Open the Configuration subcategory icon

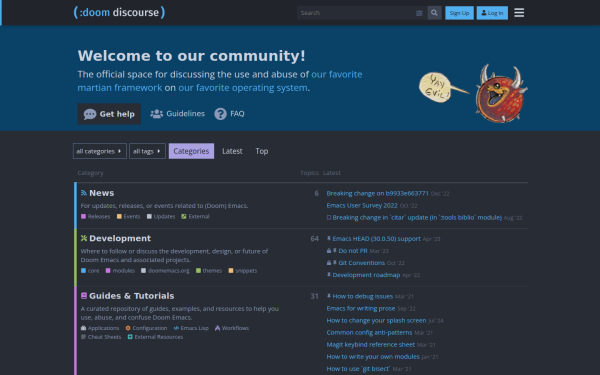[128, 328]
